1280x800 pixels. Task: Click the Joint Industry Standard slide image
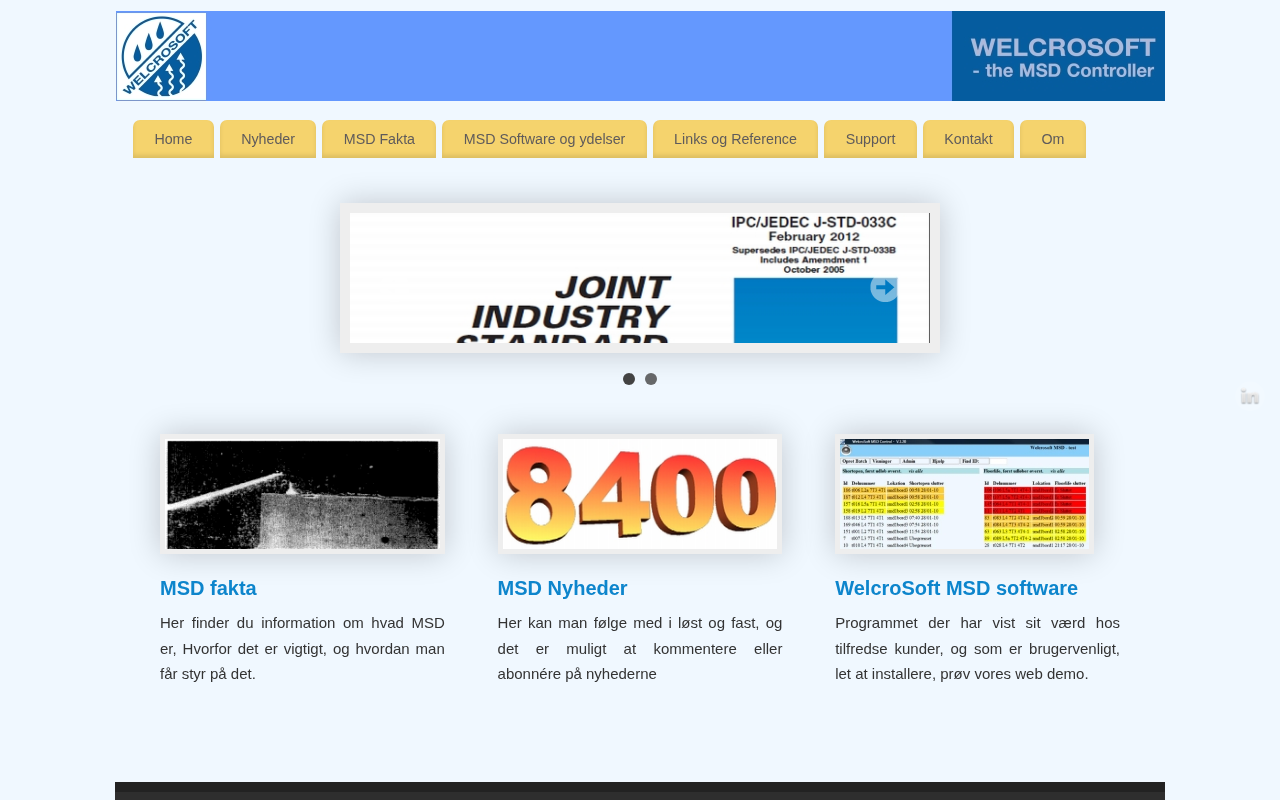point(640,278)
